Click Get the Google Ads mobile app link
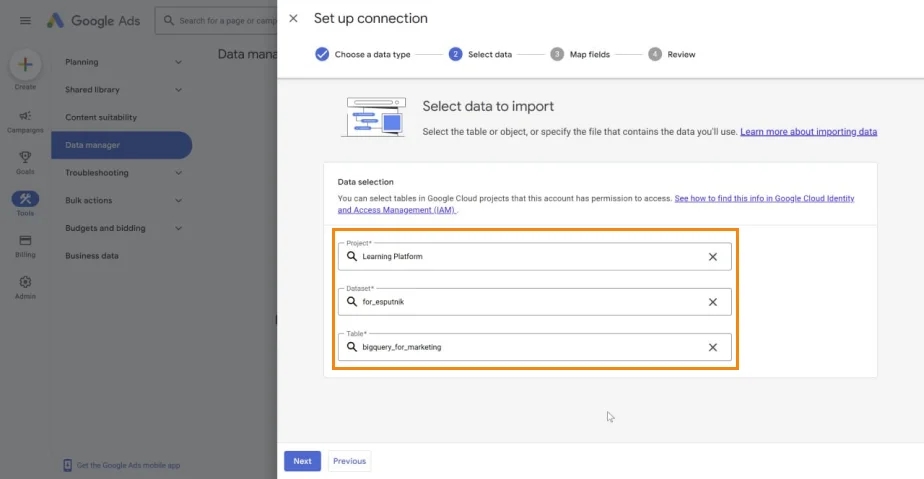Screen dimensions: 924x479 [128, 465]
